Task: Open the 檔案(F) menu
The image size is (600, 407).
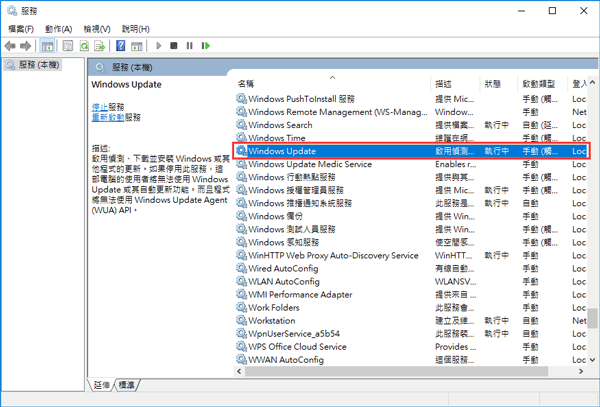Action: (x=20, y=29)
